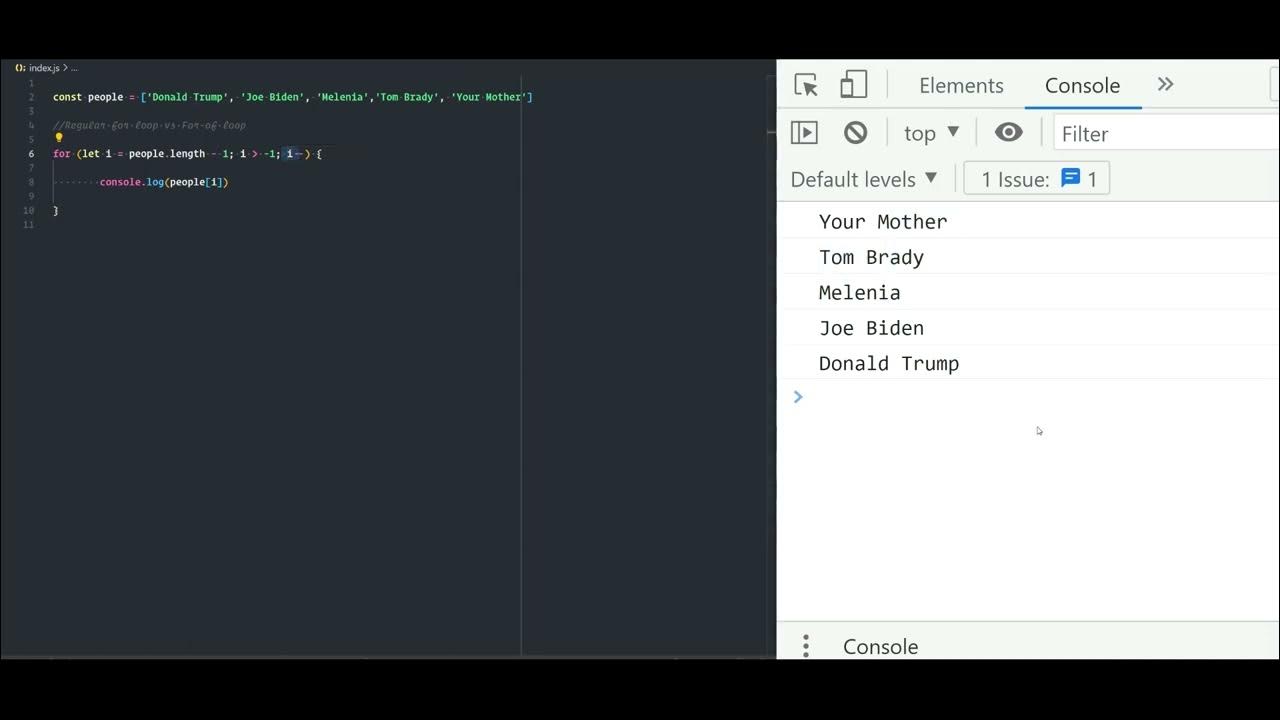Screen dimensions: 1280x720
Task: Select the inspect element cursor tool
Action: (806, 85)
